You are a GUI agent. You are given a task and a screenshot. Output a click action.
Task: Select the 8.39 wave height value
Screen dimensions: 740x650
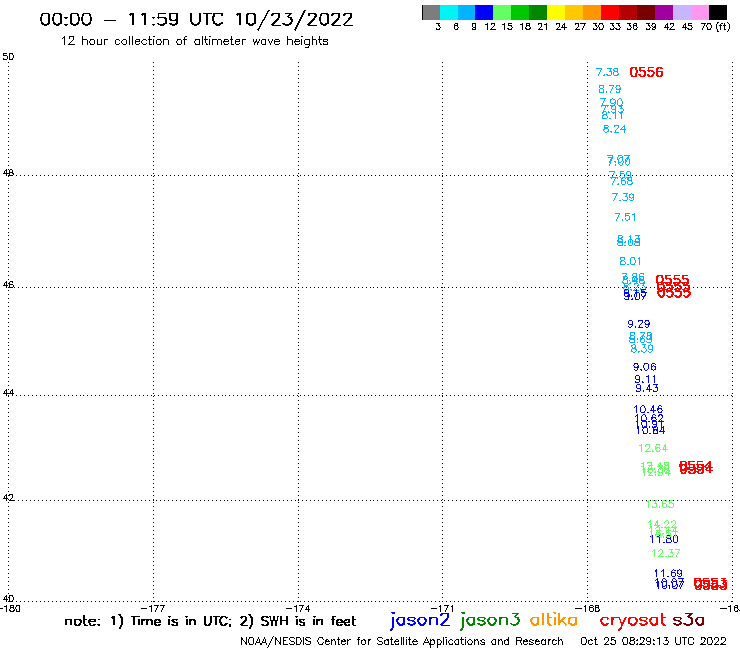point(642,349)
